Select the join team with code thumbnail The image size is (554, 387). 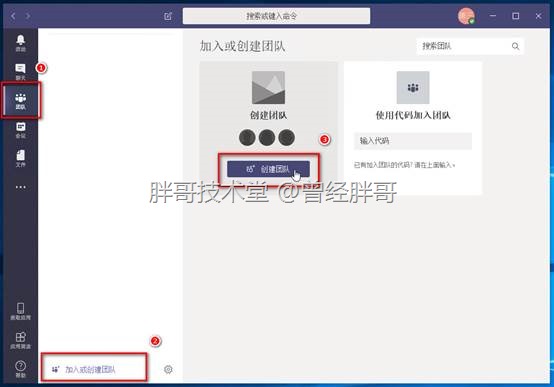(x=413, y=87)
